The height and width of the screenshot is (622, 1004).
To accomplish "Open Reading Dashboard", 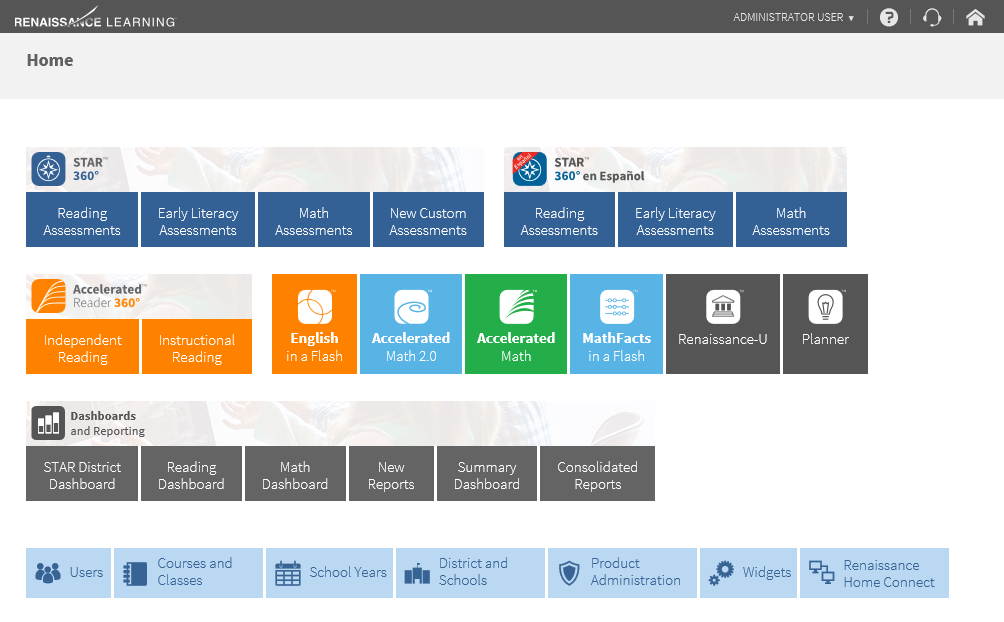I will (191, 473).
